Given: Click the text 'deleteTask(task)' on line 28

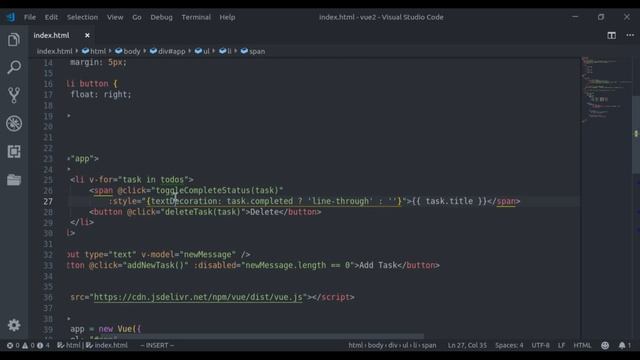Looking at the screenshot, I should coord(202,212).
